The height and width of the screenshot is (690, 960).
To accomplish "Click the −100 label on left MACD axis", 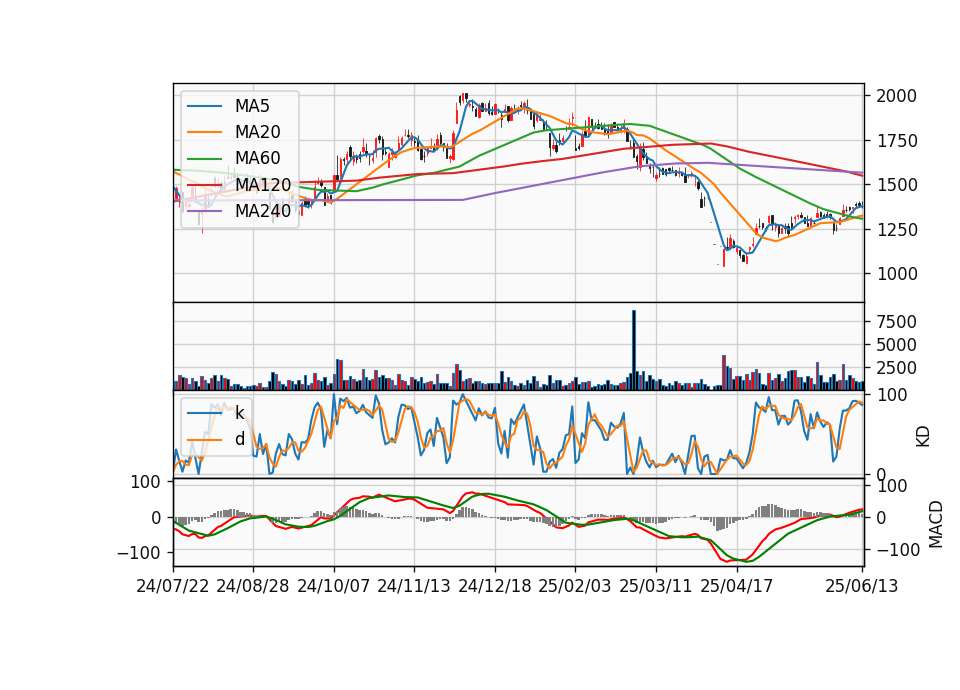I will [137, 553].
